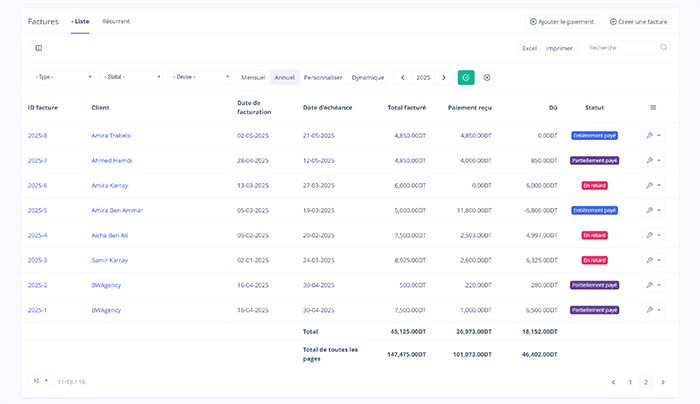700x404 pixels.
Task: Select pagination page 2
Action: click(x=646, y=382)
